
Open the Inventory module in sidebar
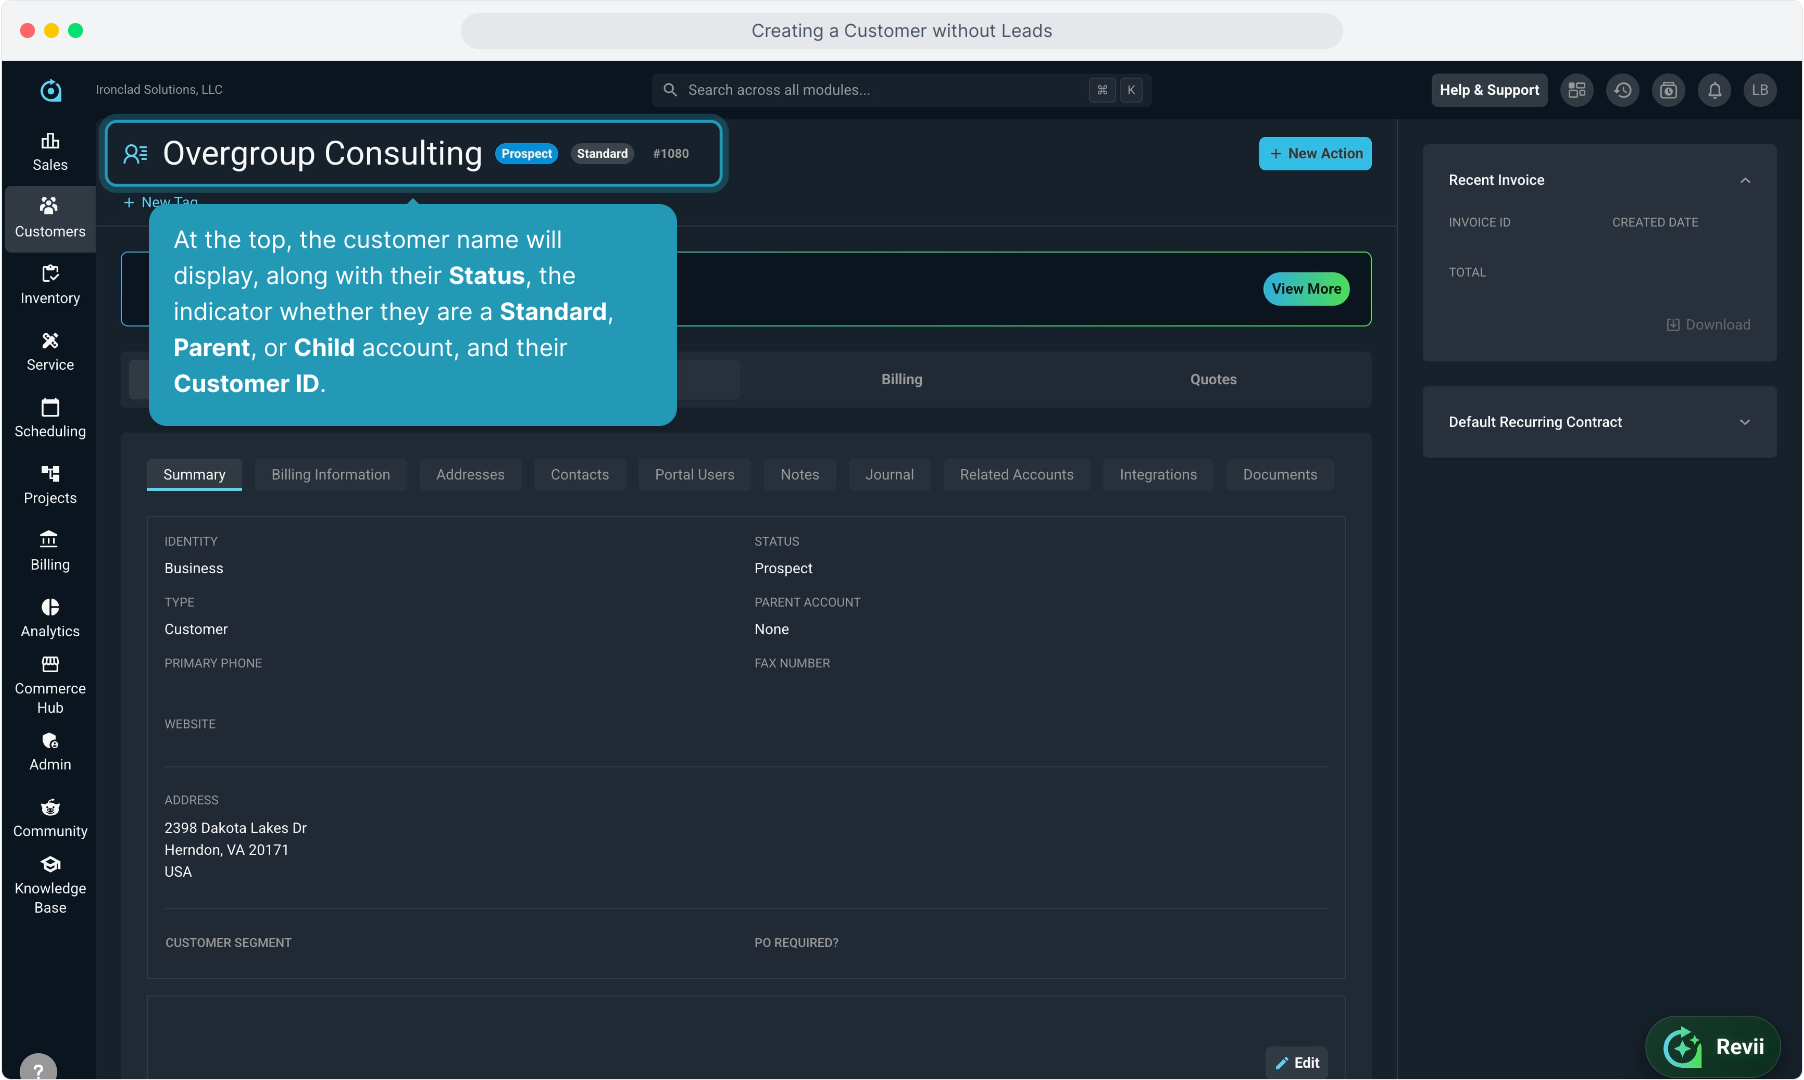pyautogui.click(x=50, y=285)
